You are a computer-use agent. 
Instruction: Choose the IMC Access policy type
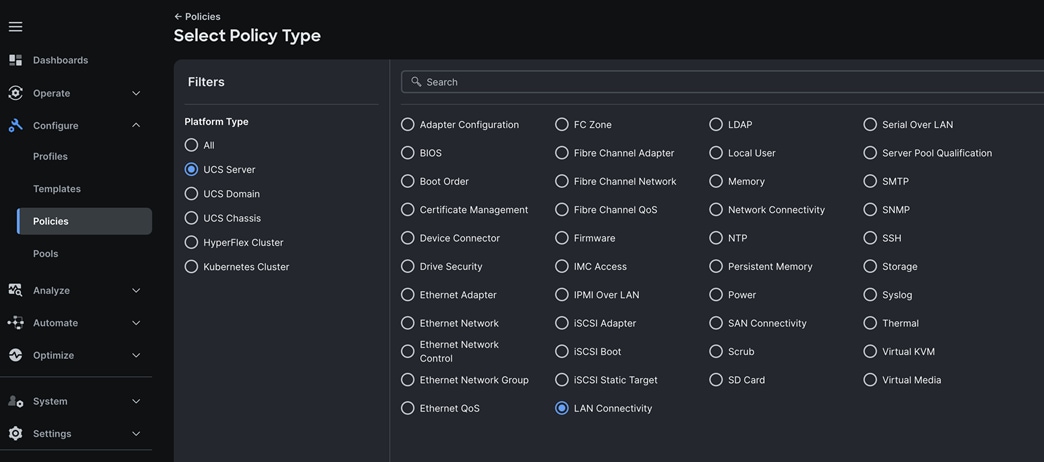click(562, 266)
